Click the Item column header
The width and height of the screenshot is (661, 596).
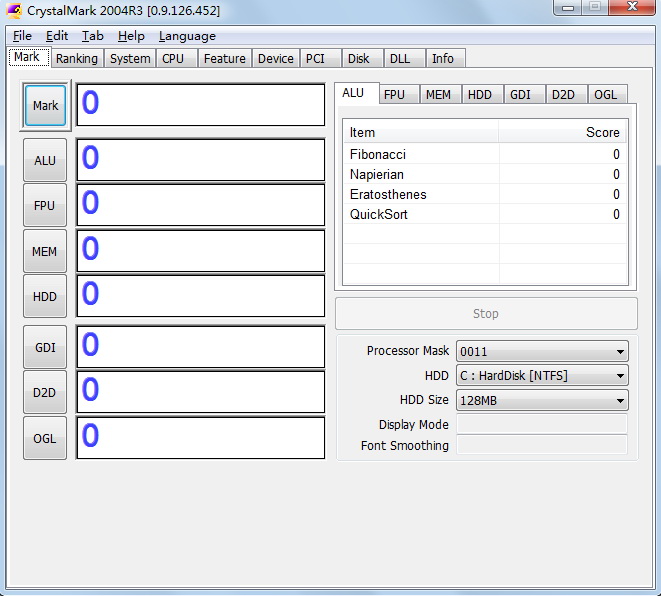(421, 132)
